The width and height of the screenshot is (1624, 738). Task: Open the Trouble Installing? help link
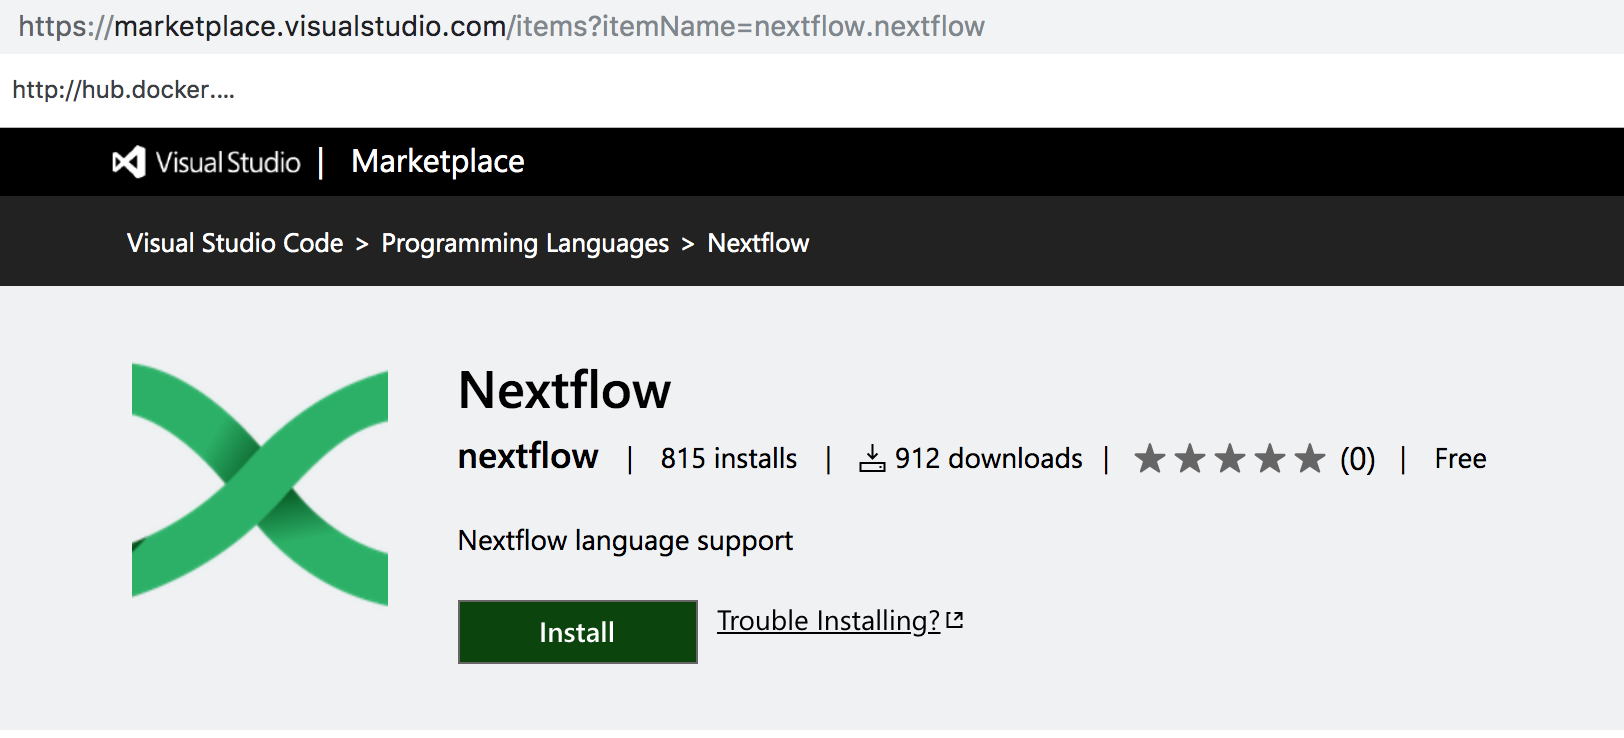coord(829,621)
